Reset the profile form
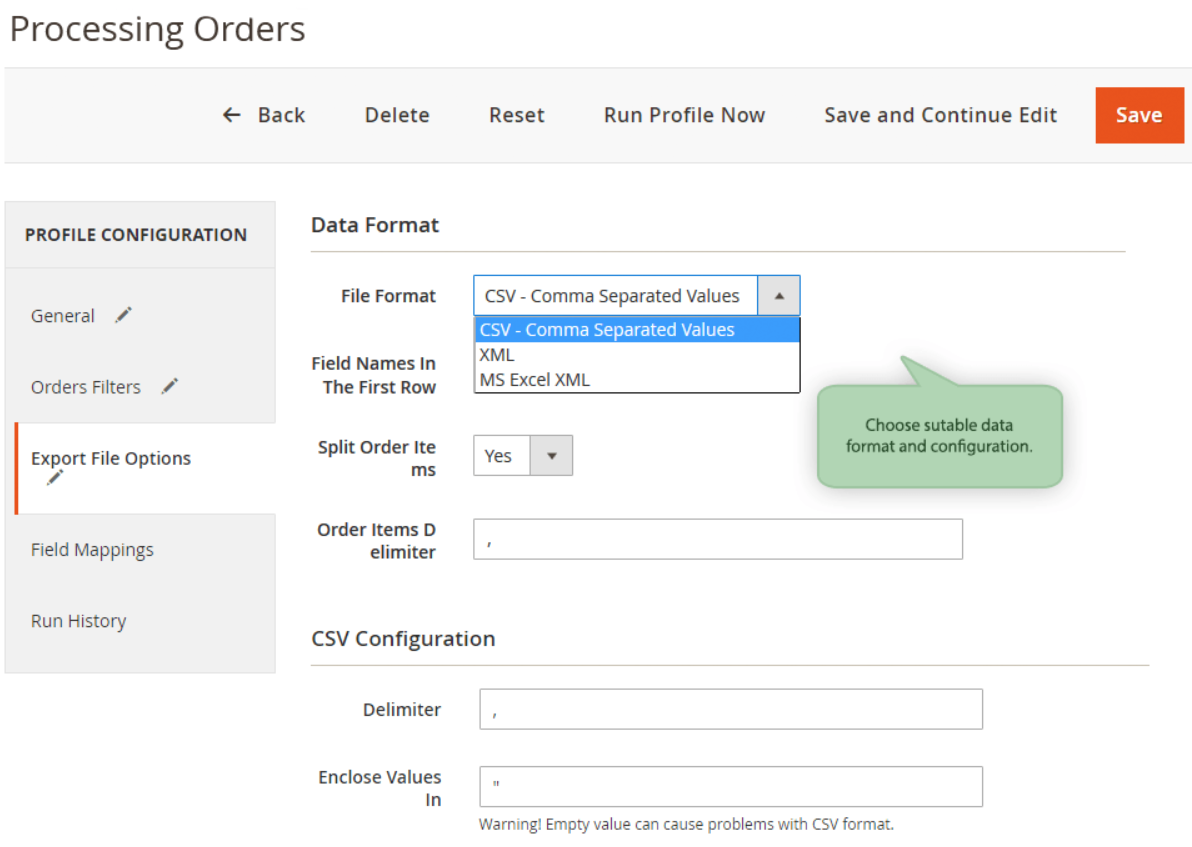The height and width of the screenshot is (847, 1192). coord(516,115)
